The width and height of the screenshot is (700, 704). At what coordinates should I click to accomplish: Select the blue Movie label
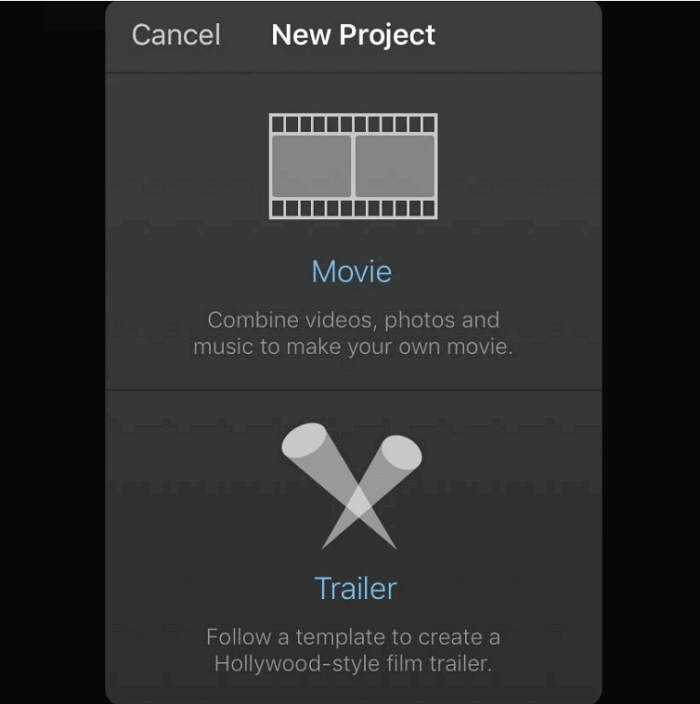pos(352,272)
